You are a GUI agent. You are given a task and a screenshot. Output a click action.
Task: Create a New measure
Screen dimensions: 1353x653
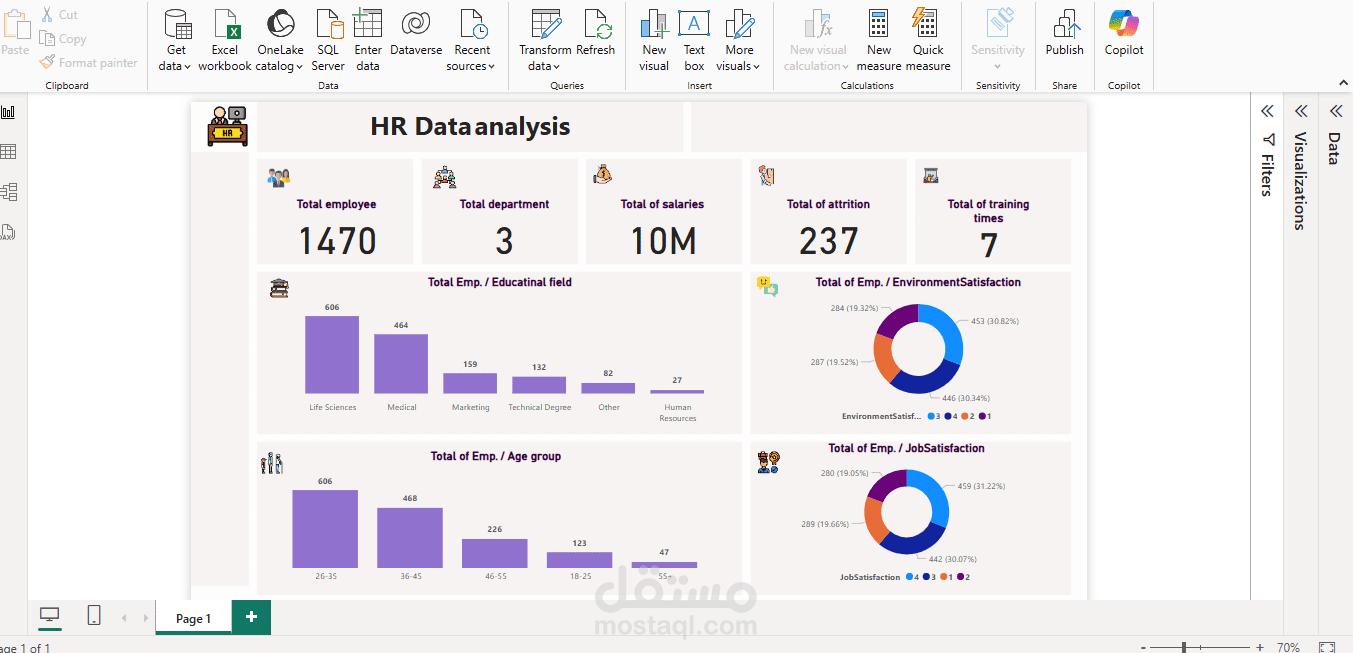coord(879,40)
